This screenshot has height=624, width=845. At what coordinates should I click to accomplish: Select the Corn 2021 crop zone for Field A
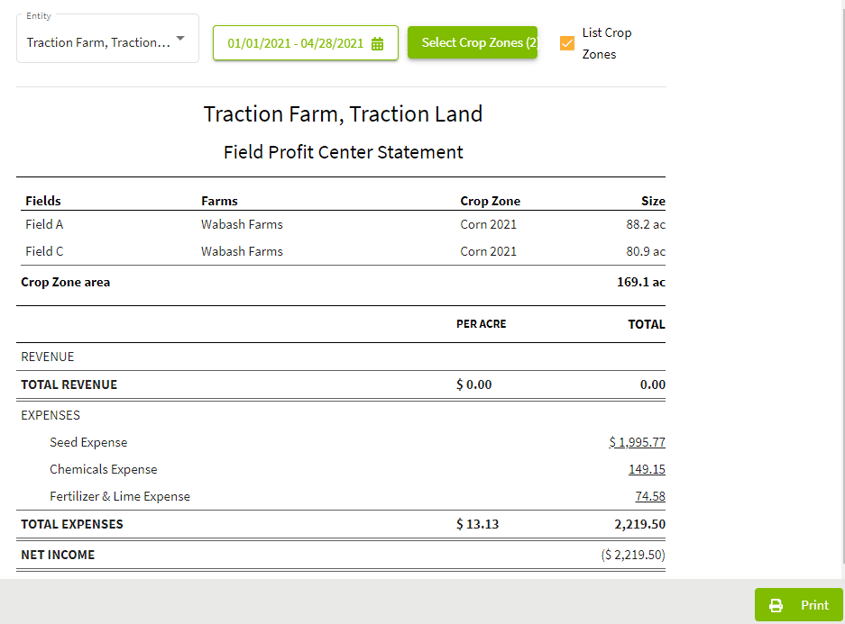pyautogui.click(x=490, y=224)
